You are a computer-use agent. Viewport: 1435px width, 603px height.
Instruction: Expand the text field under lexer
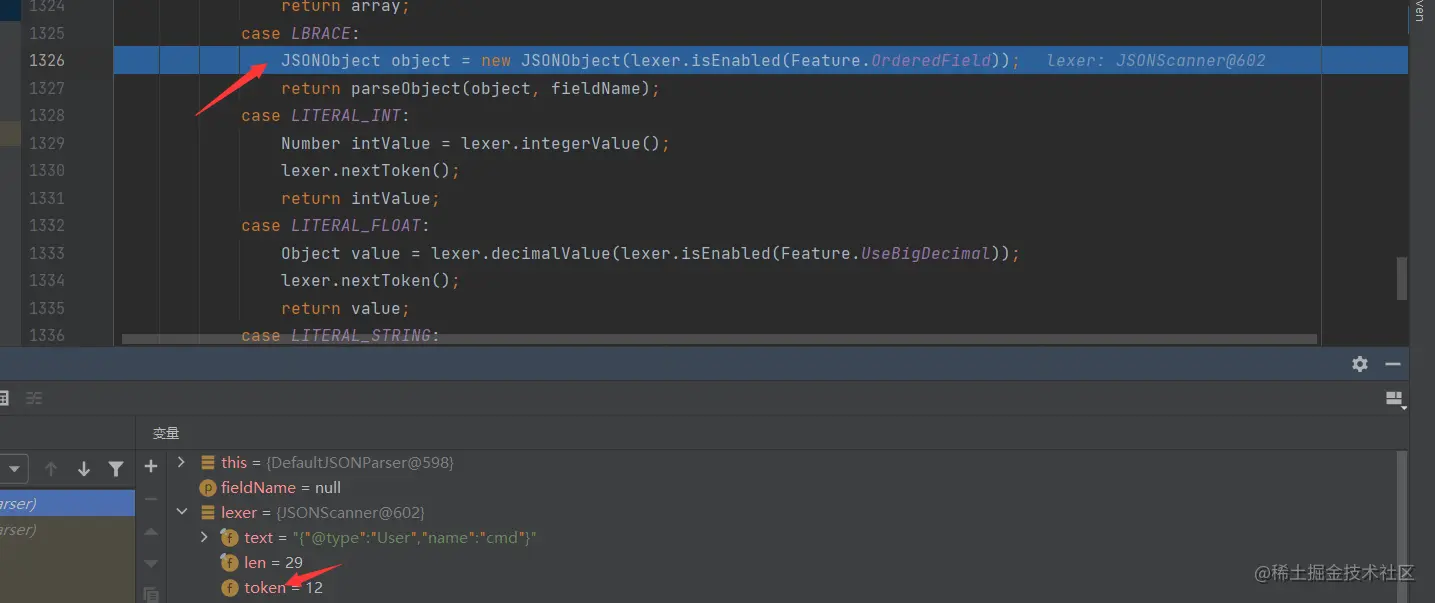pyautogui.click(x=204, y=537)
